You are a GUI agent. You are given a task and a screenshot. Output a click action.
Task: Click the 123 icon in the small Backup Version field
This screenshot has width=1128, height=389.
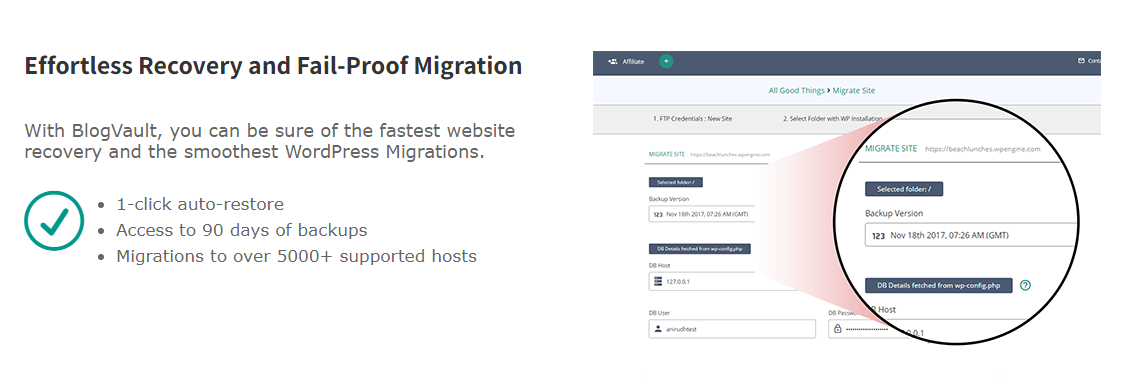(x=658, y=214)
